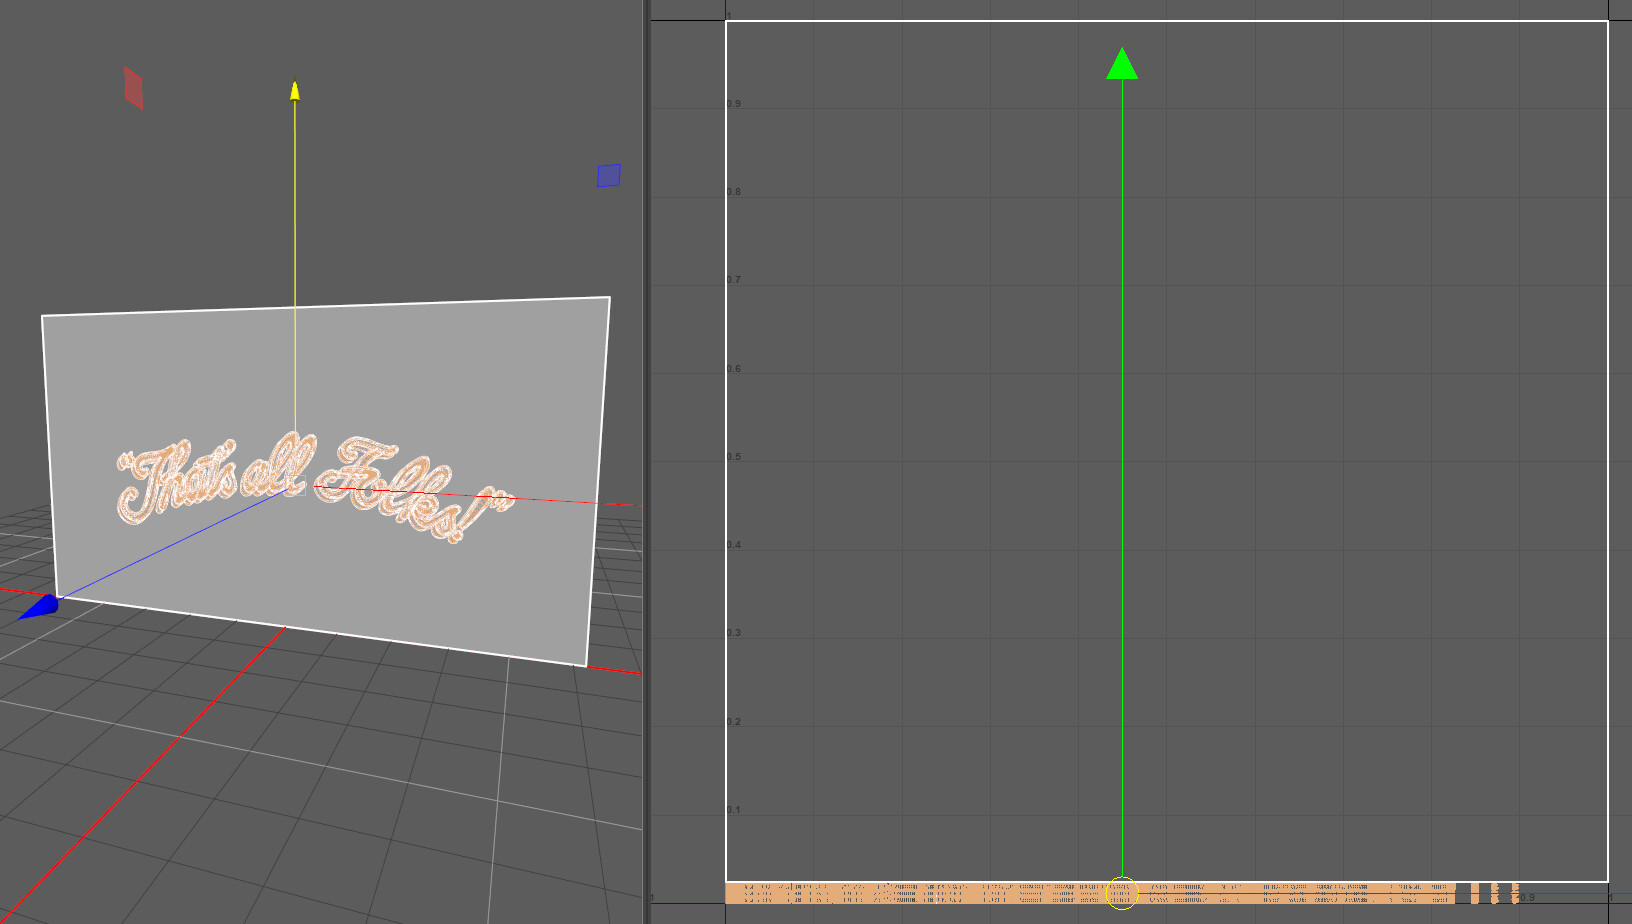Click the 0.9 label on the UV vertical axis
The width and height of the screenshot is (1632, 924).
pos(734,104)
